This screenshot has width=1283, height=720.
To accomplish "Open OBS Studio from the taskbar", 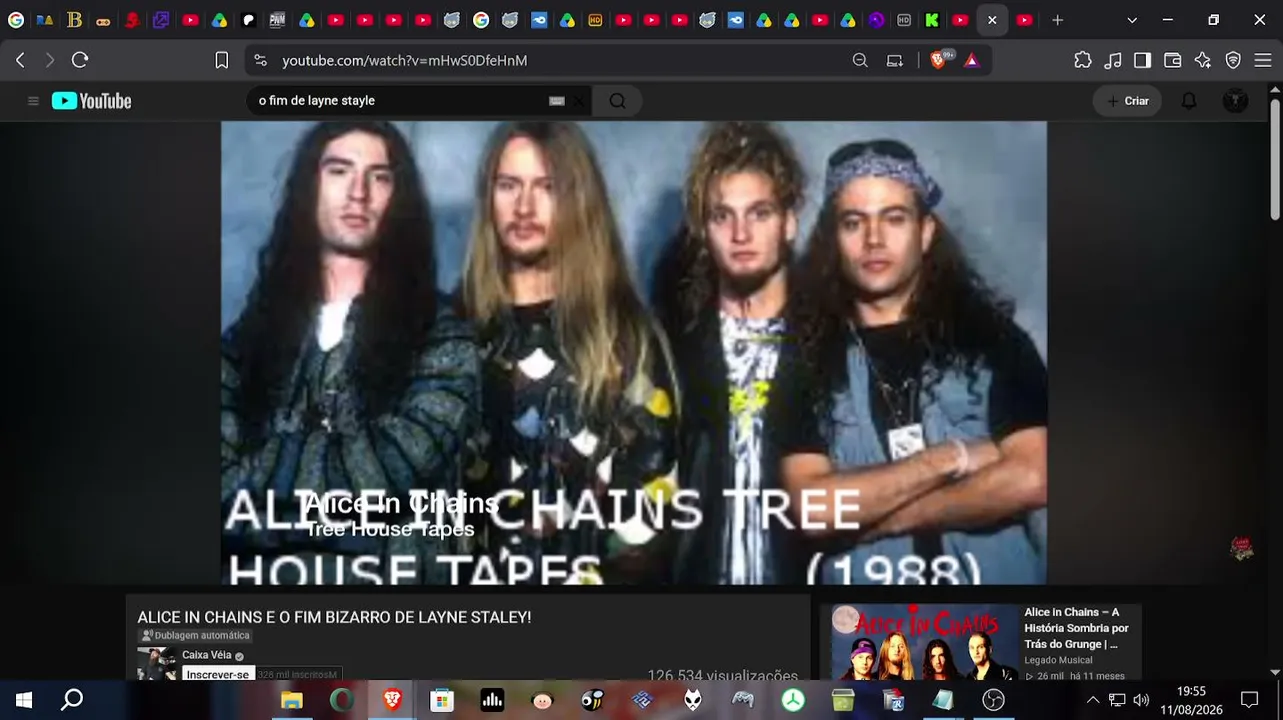I will pos(993,700).
